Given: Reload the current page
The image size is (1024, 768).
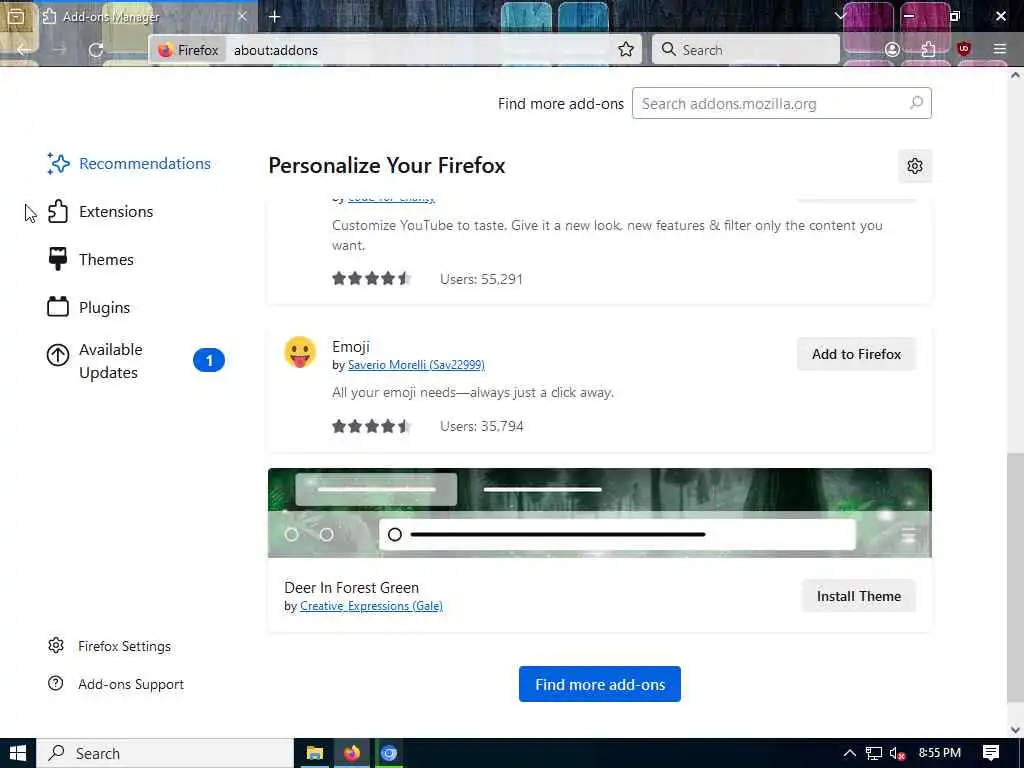Looking at the screenshot, I should 96,50.
